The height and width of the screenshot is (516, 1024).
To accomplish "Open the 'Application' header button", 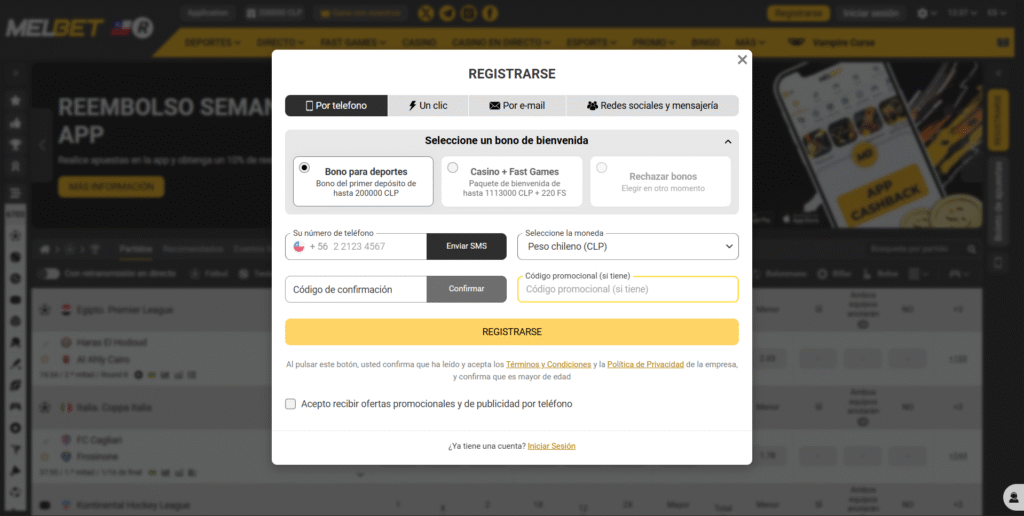I will 208,13.
